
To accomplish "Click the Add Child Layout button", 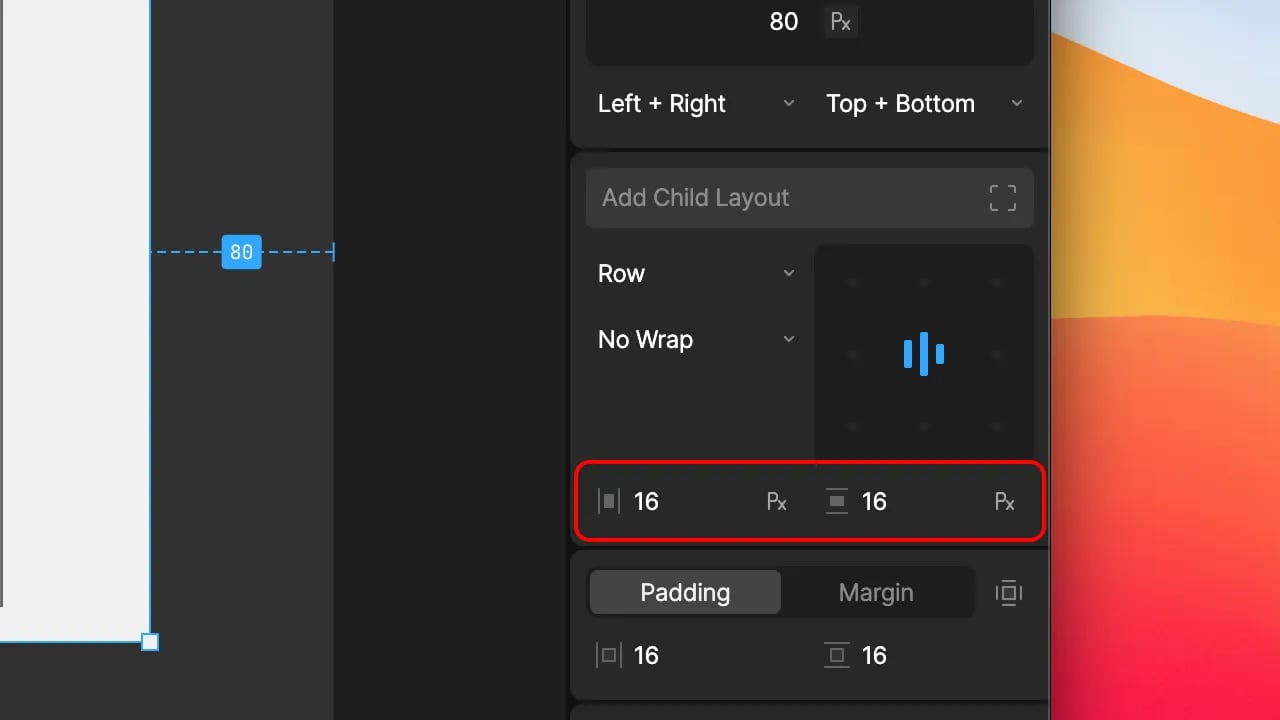I will [x=809, y=198].
